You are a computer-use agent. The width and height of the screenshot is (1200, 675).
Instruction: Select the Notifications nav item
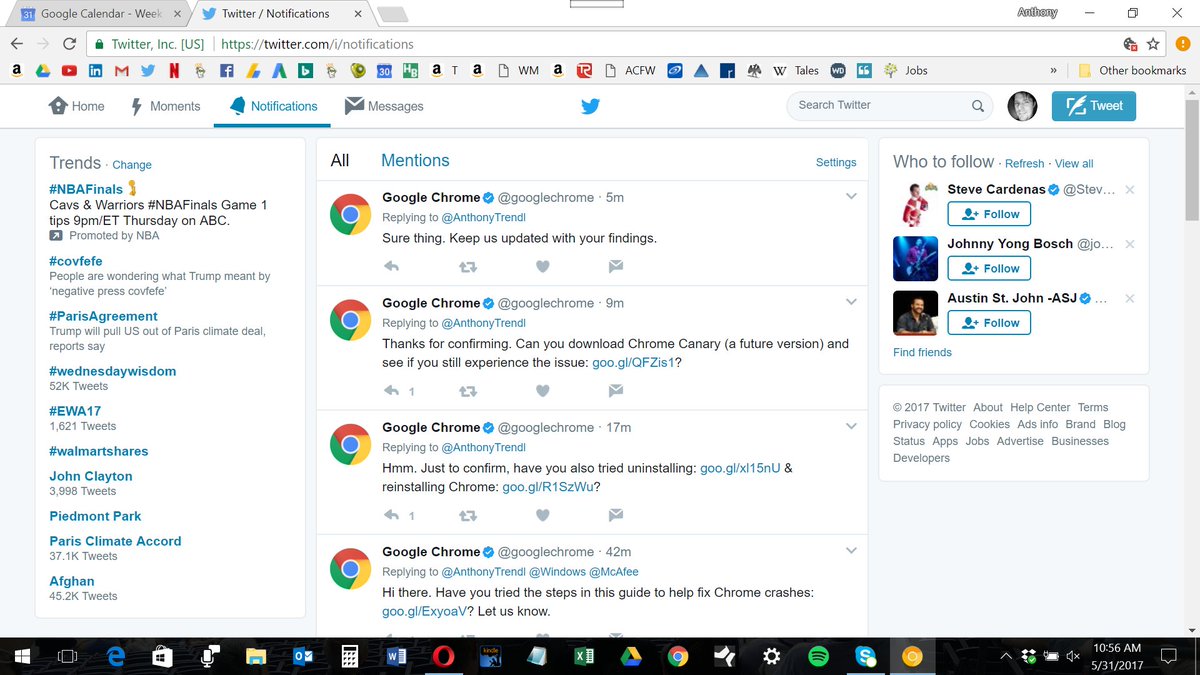tap(273, 106)
